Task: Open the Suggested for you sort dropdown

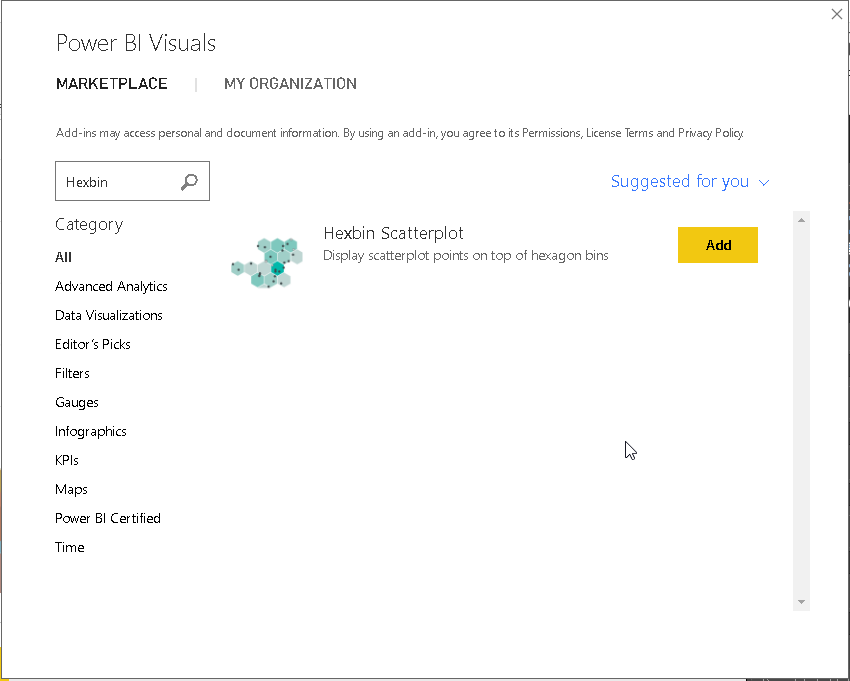Action: tap(690, 181)
